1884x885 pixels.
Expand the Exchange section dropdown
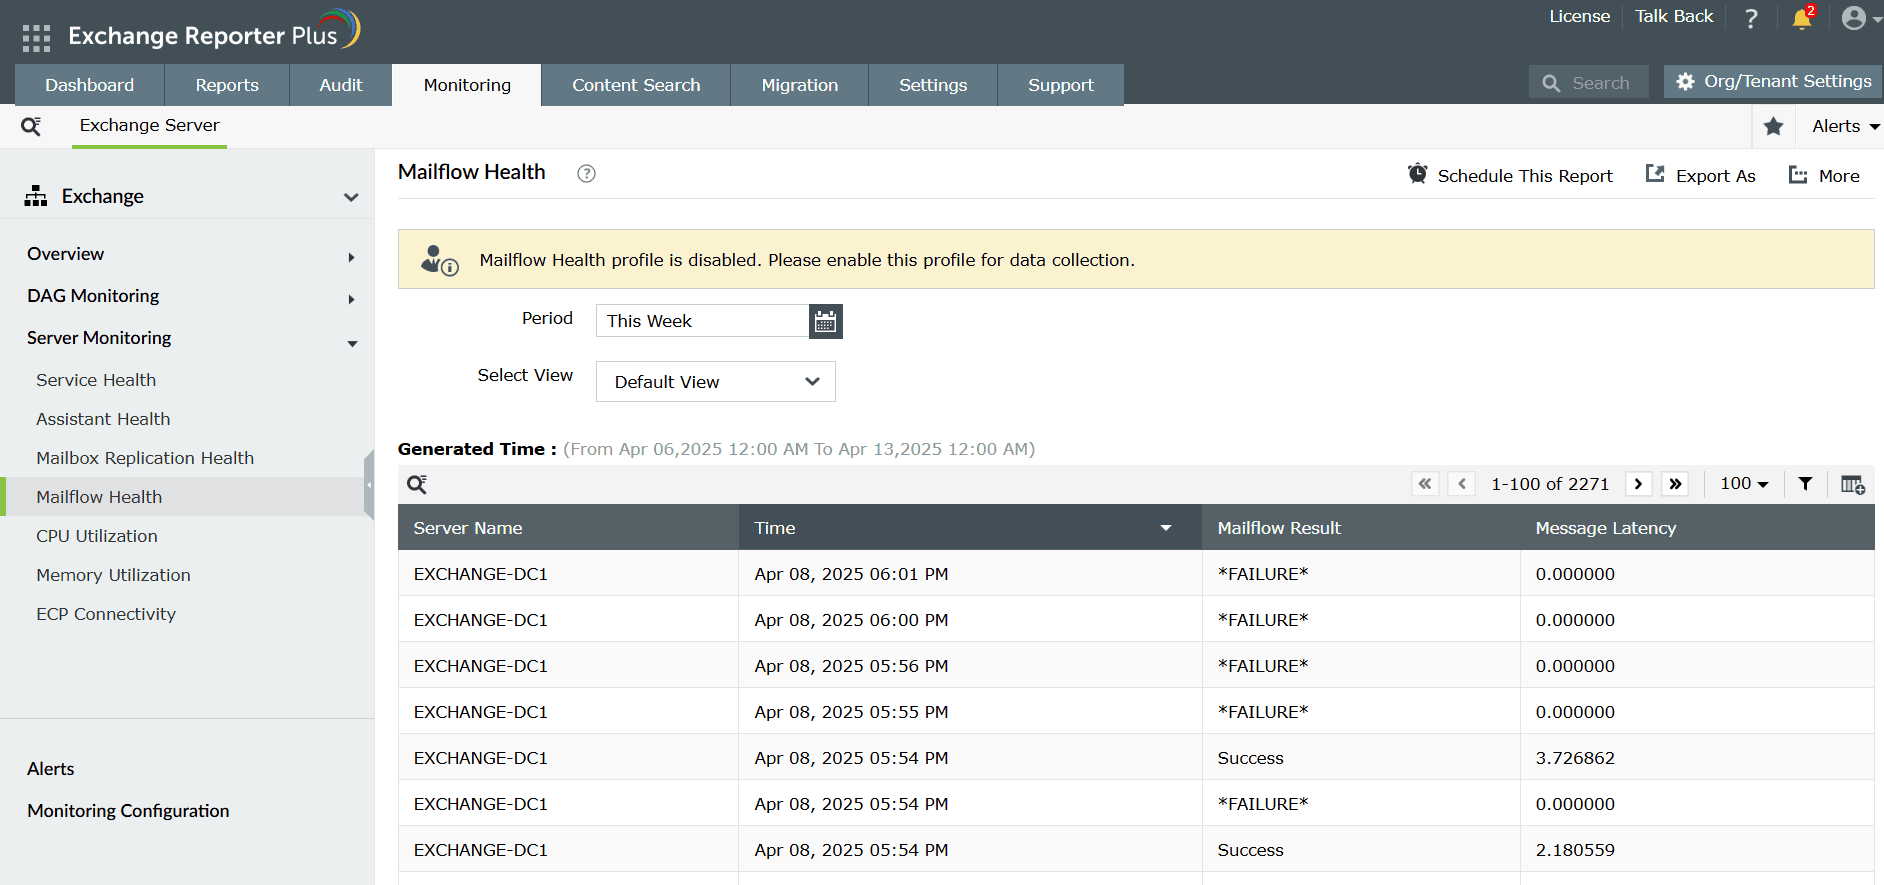tap(351, 197)
